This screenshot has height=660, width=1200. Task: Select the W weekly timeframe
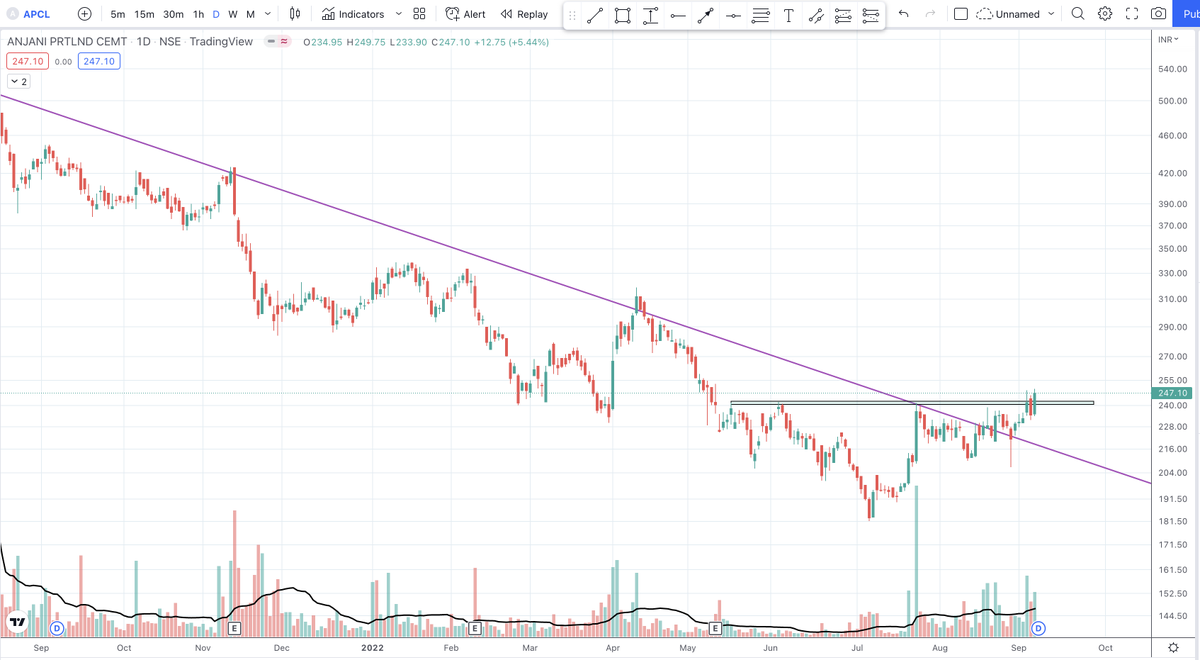(x=233, y=14)
